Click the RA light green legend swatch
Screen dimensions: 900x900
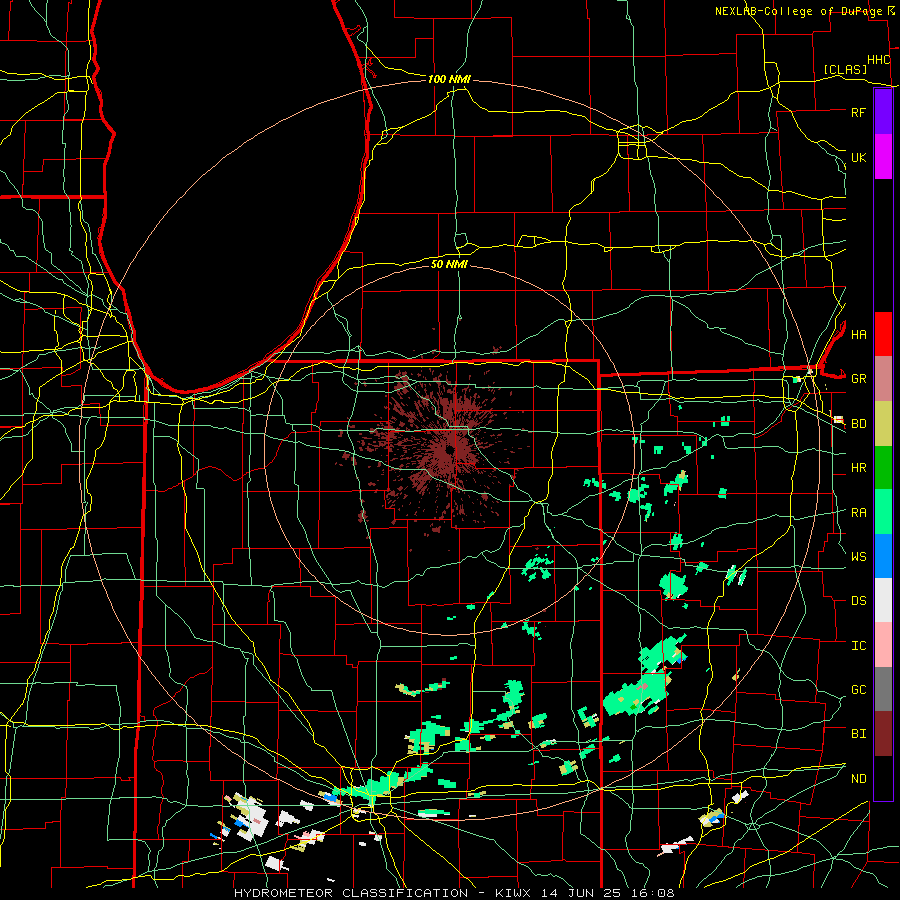coord(883,512)
